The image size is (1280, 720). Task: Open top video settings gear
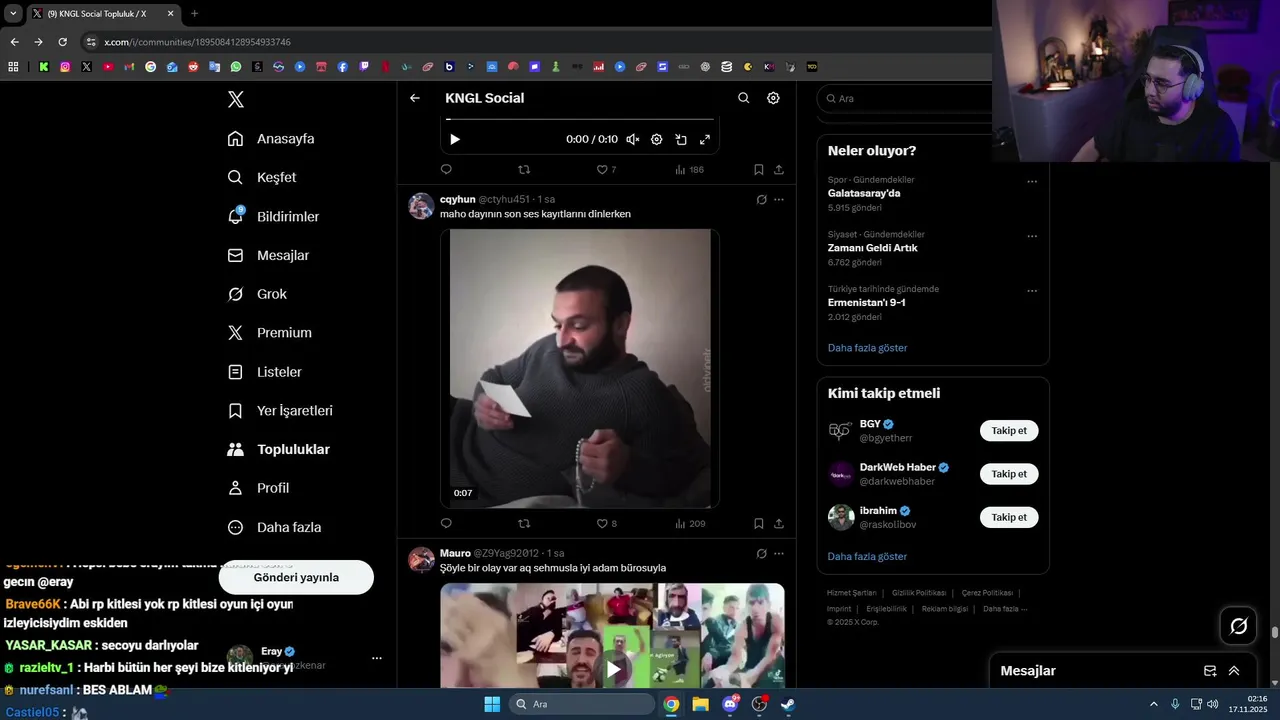657,140
